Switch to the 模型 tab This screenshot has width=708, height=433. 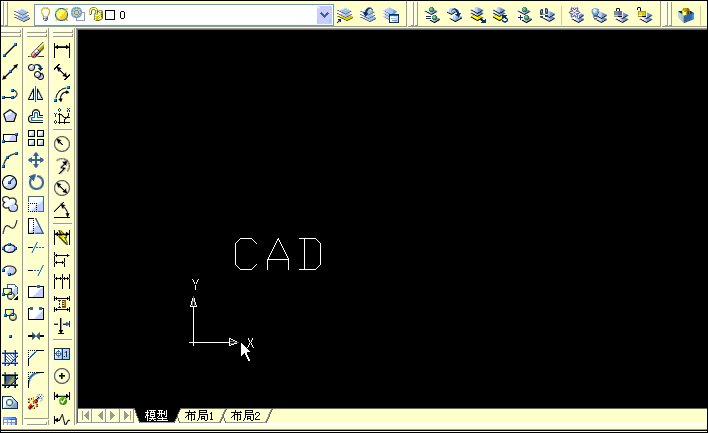point(156,415)
